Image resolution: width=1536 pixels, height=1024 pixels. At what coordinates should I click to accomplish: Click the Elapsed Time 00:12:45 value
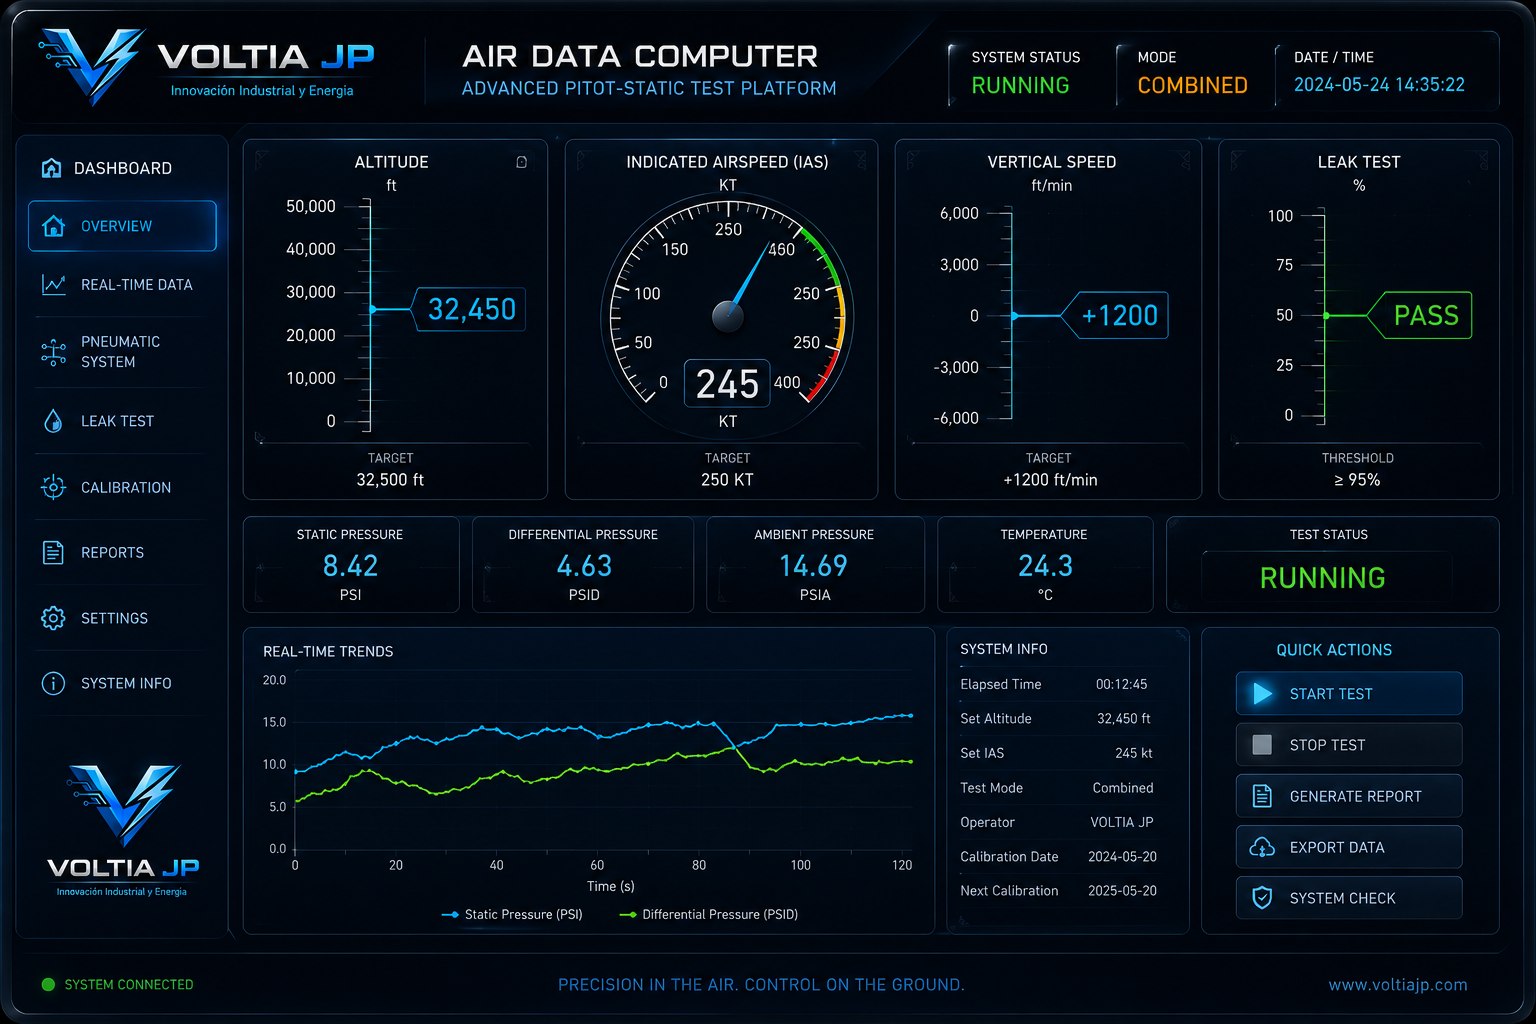(x=1121, y=684)
